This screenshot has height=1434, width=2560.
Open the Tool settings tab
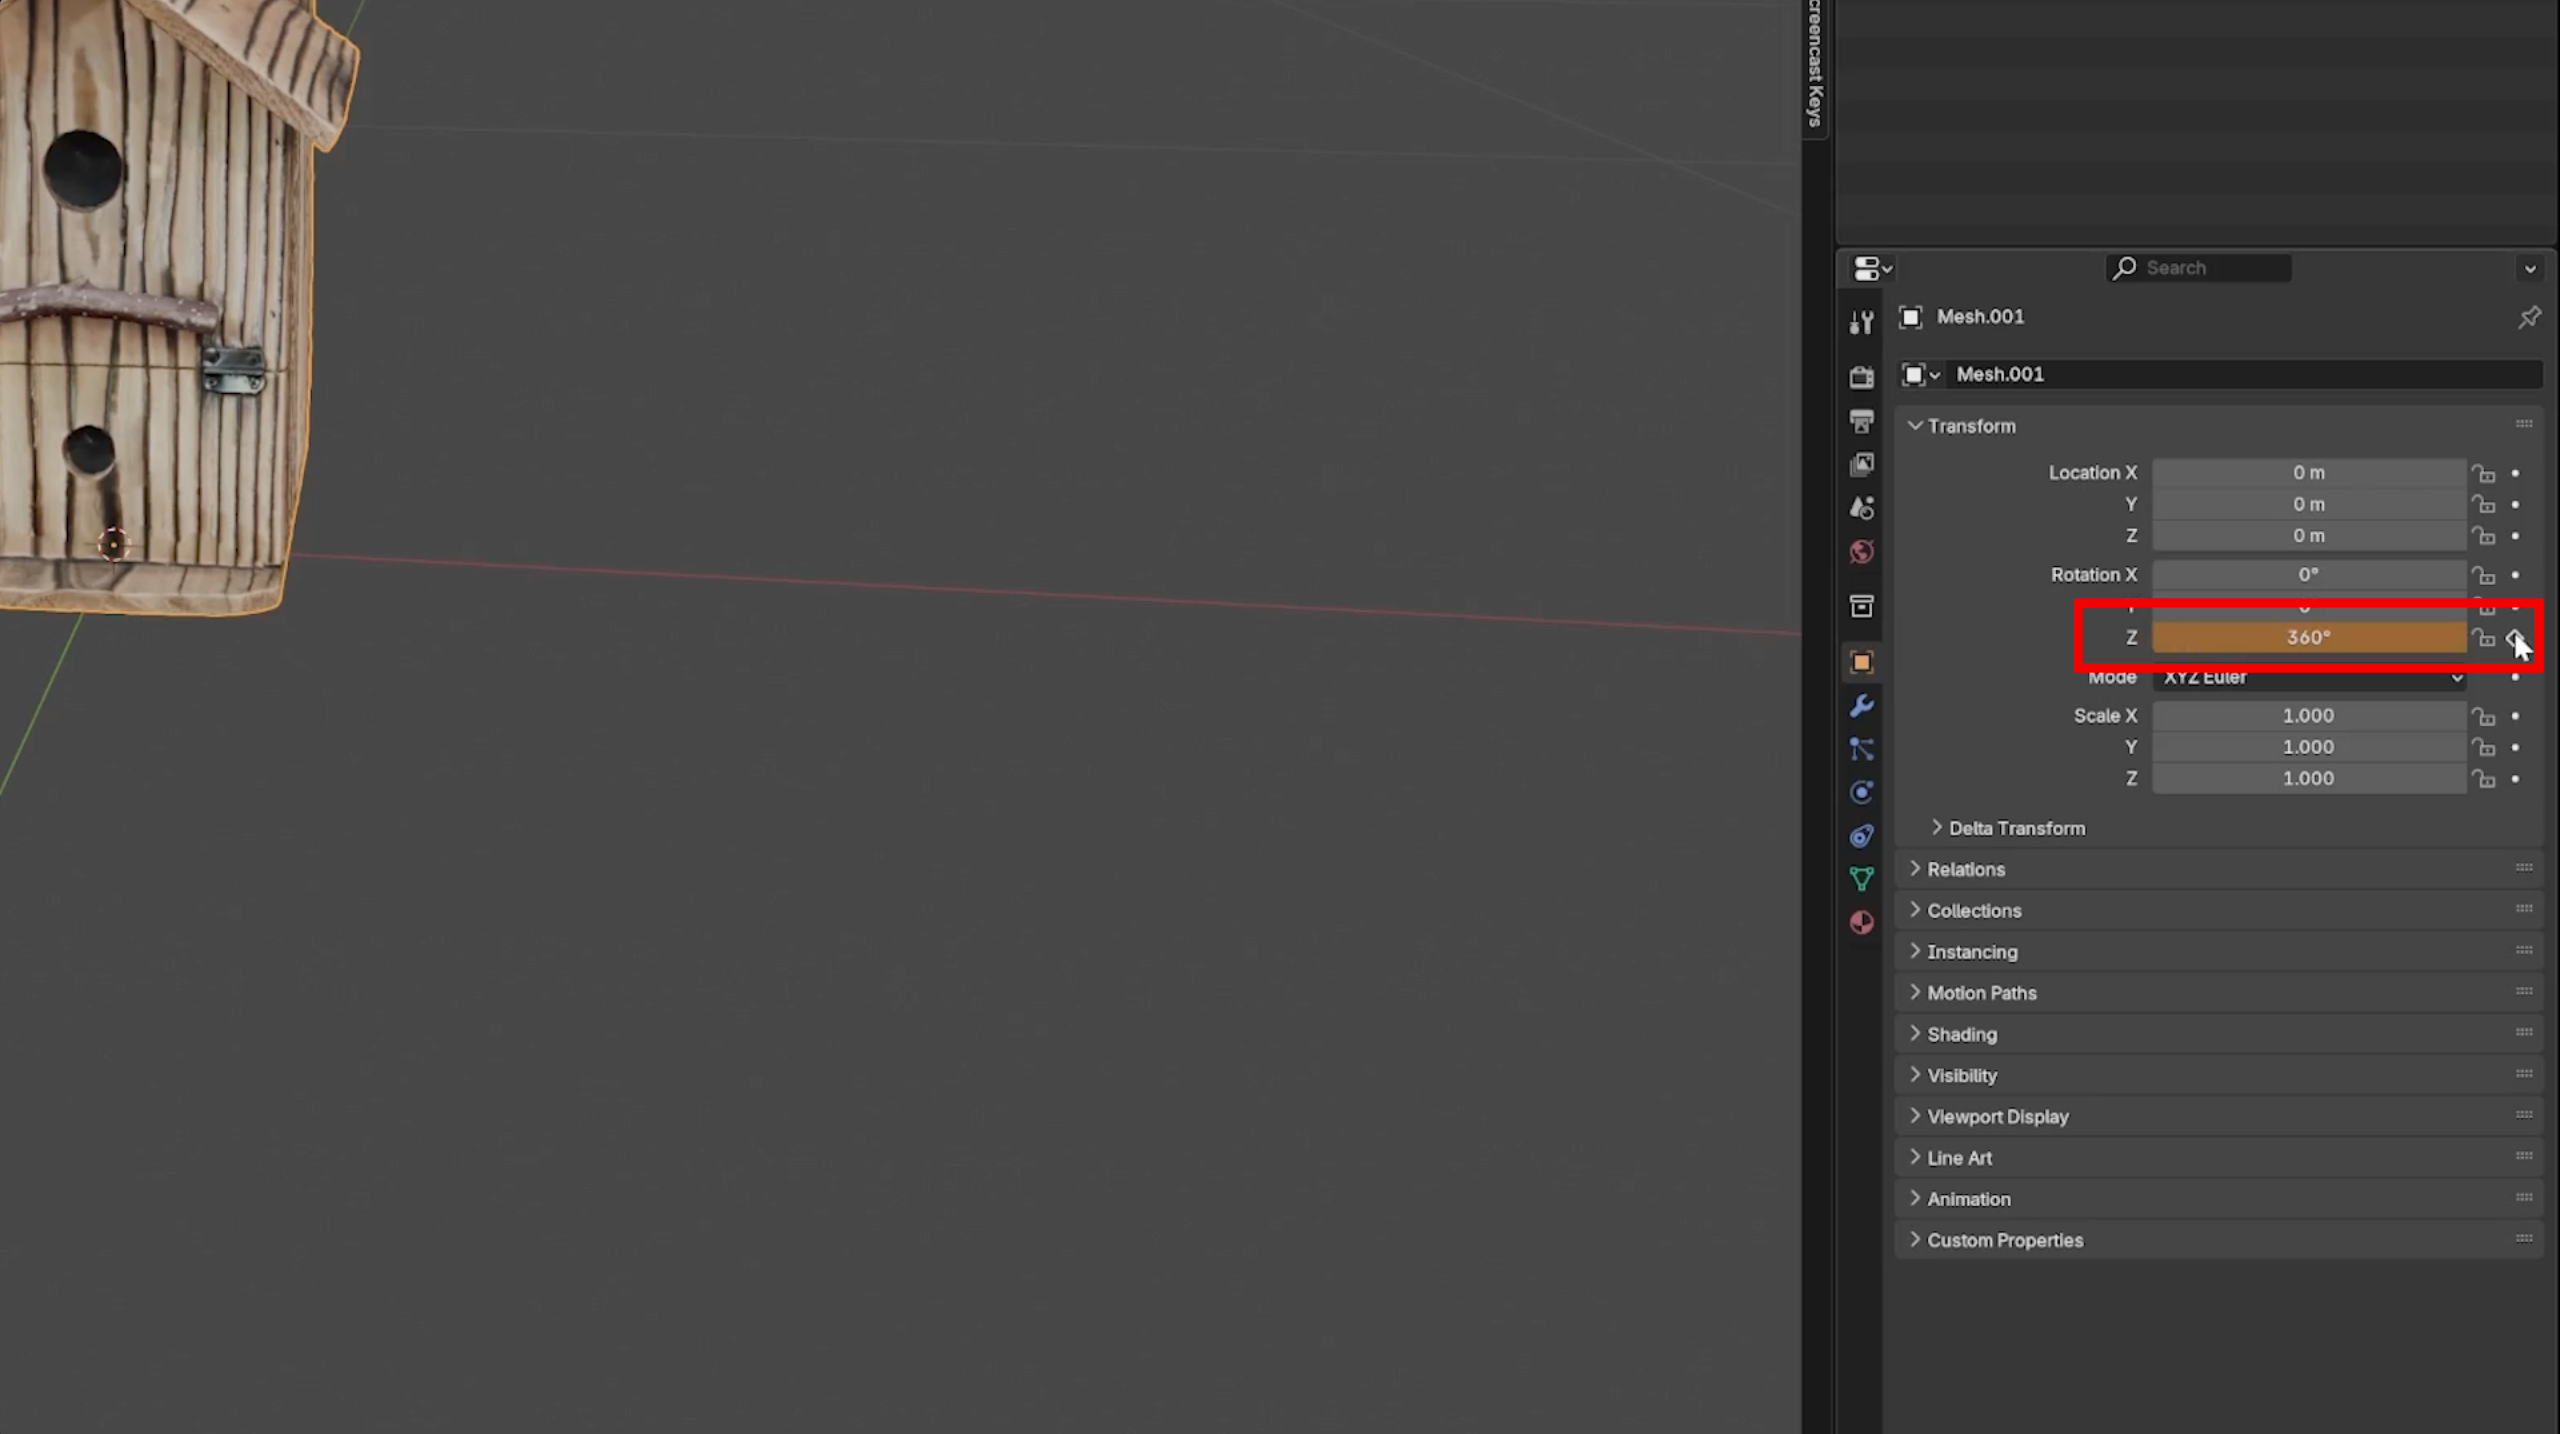[x=1862, y=322]
